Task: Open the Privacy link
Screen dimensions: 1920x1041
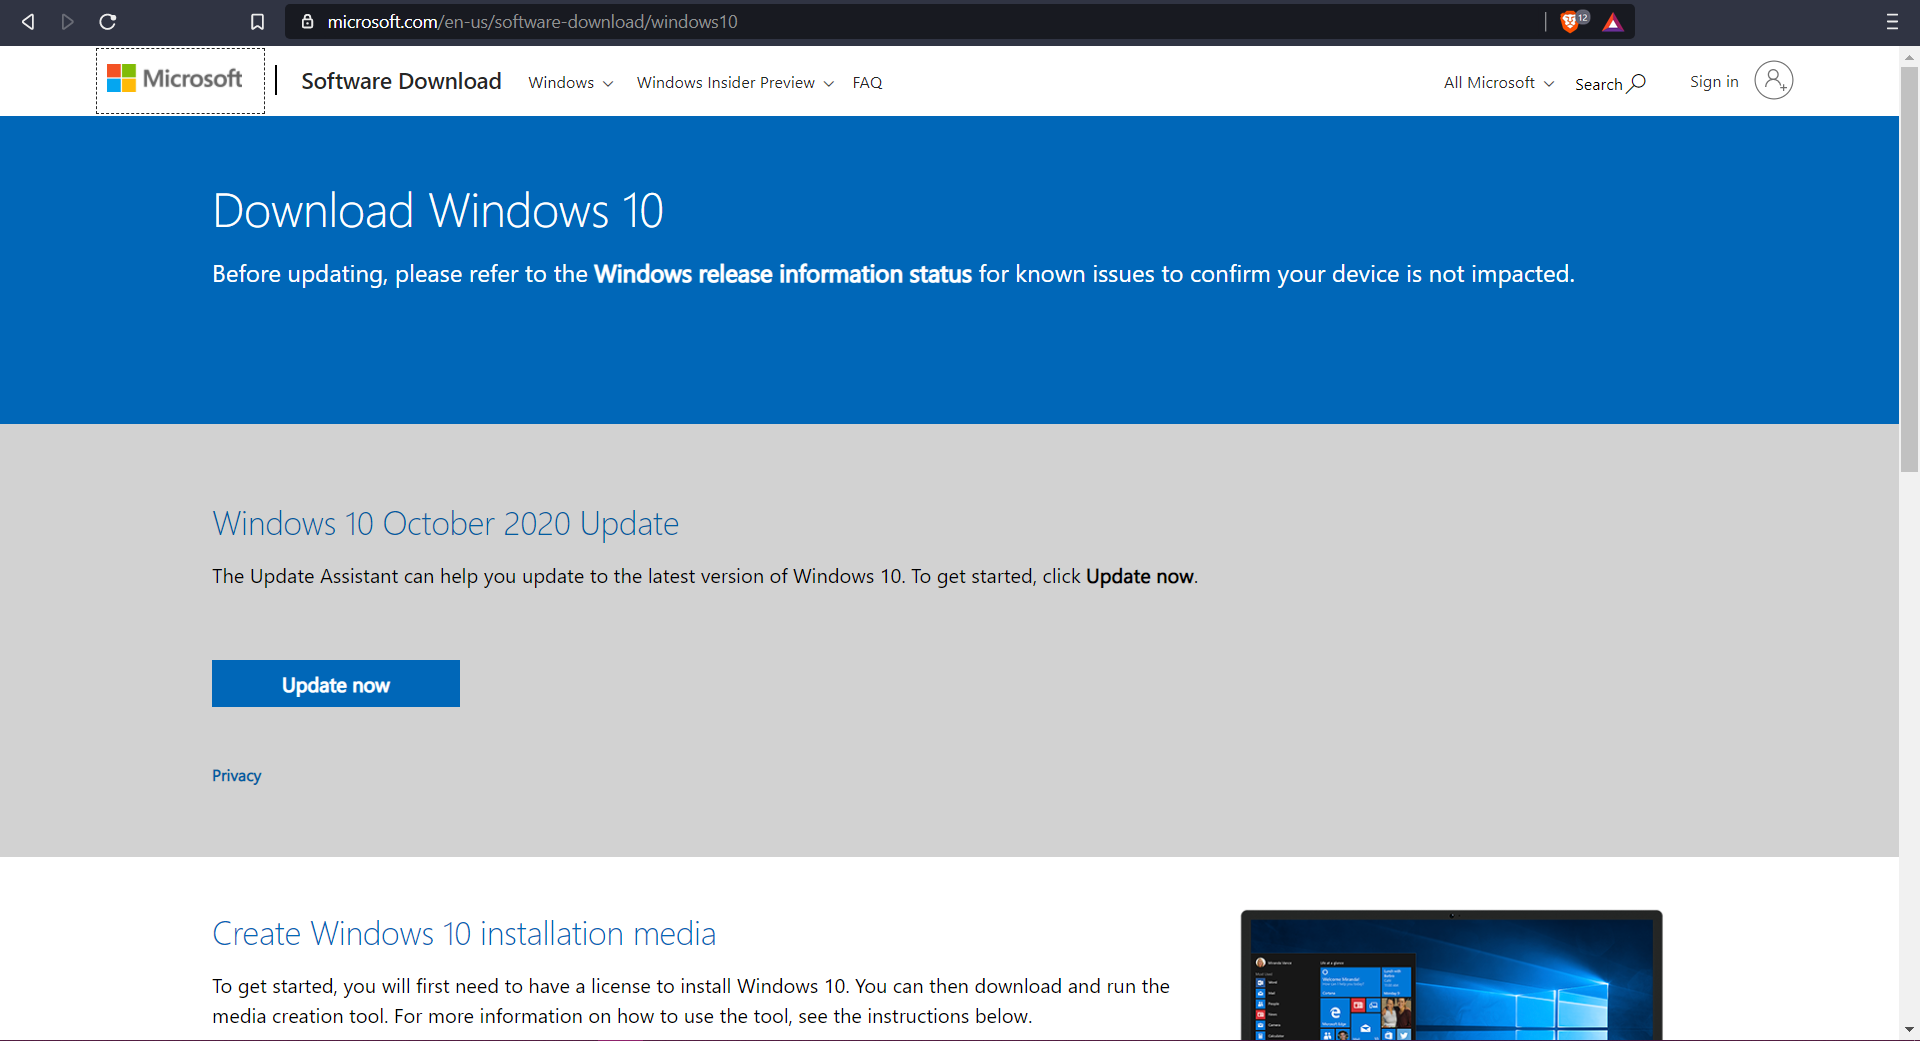Action: click(x=236, y=776)
